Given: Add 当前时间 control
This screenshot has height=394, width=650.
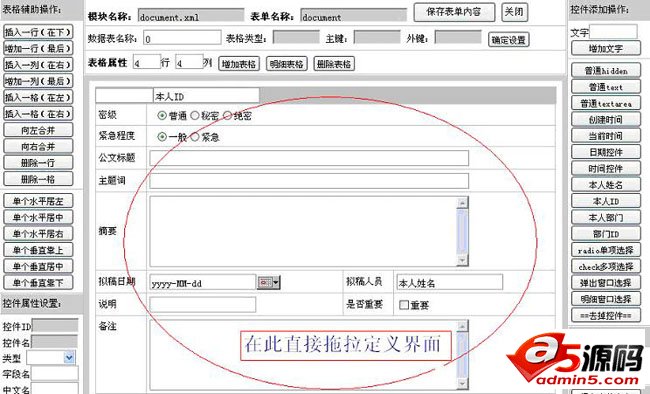Looking at the screenshot, I should tap(606, 136).
